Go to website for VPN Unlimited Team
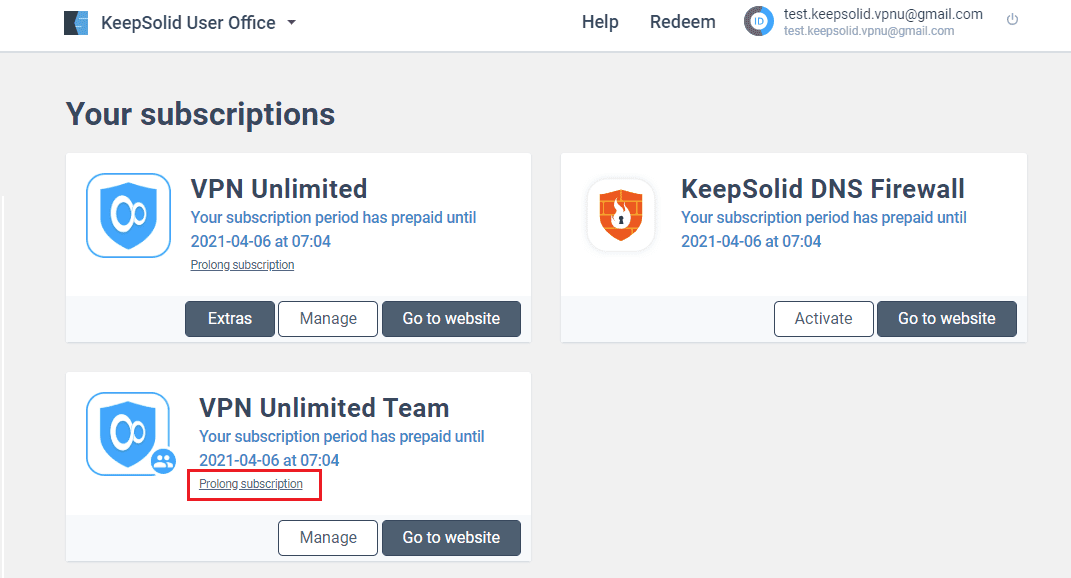Screen dimensions: 1071x578 click(451, 538)
